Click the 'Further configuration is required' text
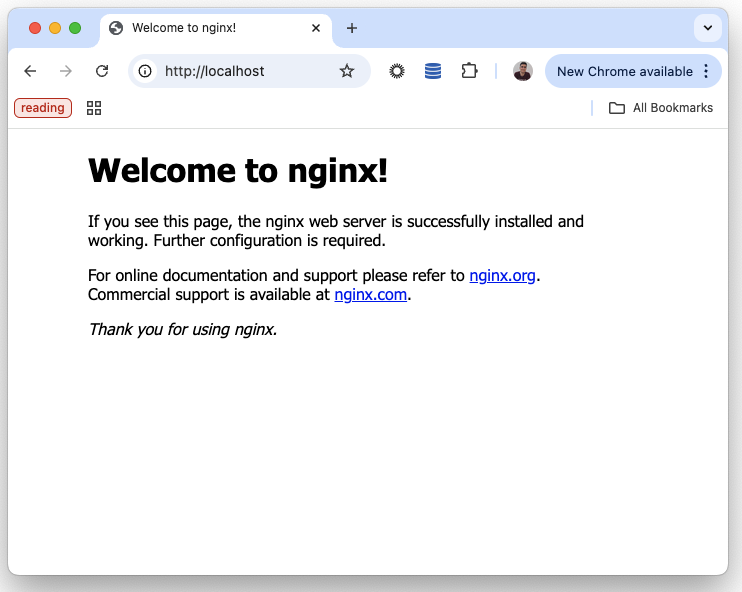The width and height of the screenshot is (742, 592). (269, 241)
